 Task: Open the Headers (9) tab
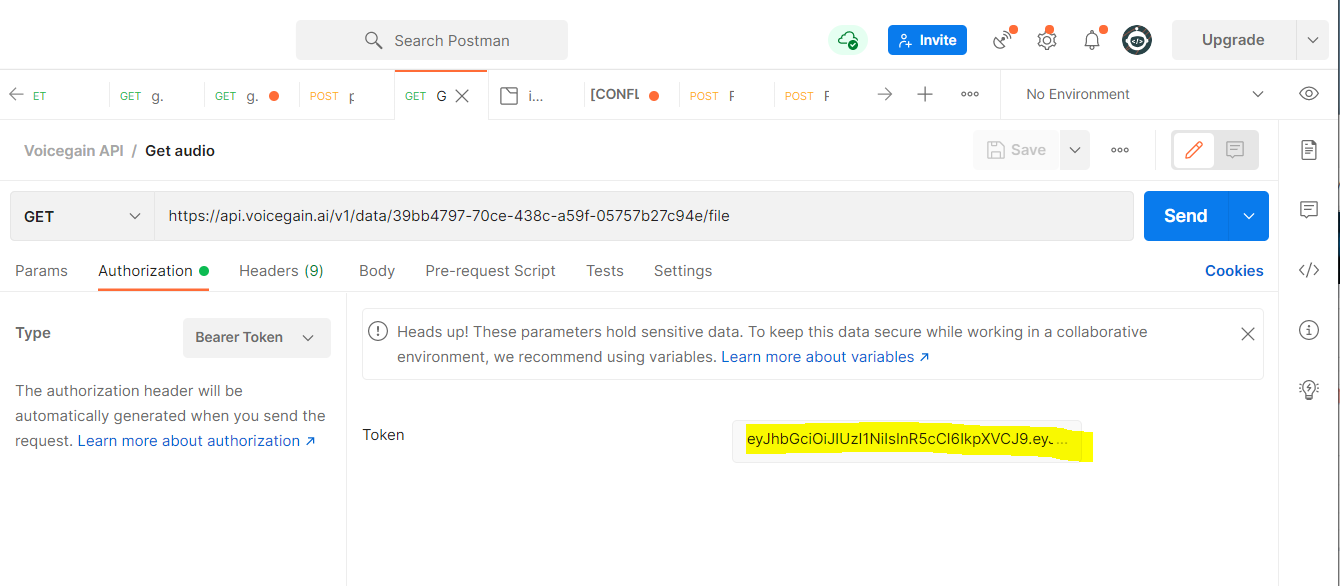[281, 271]
